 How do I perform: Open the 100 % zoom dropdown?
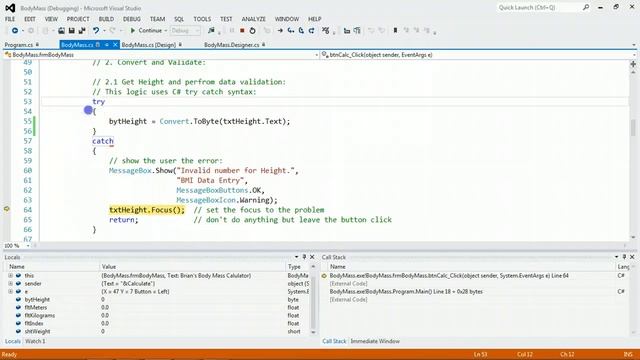click(28, 246)
